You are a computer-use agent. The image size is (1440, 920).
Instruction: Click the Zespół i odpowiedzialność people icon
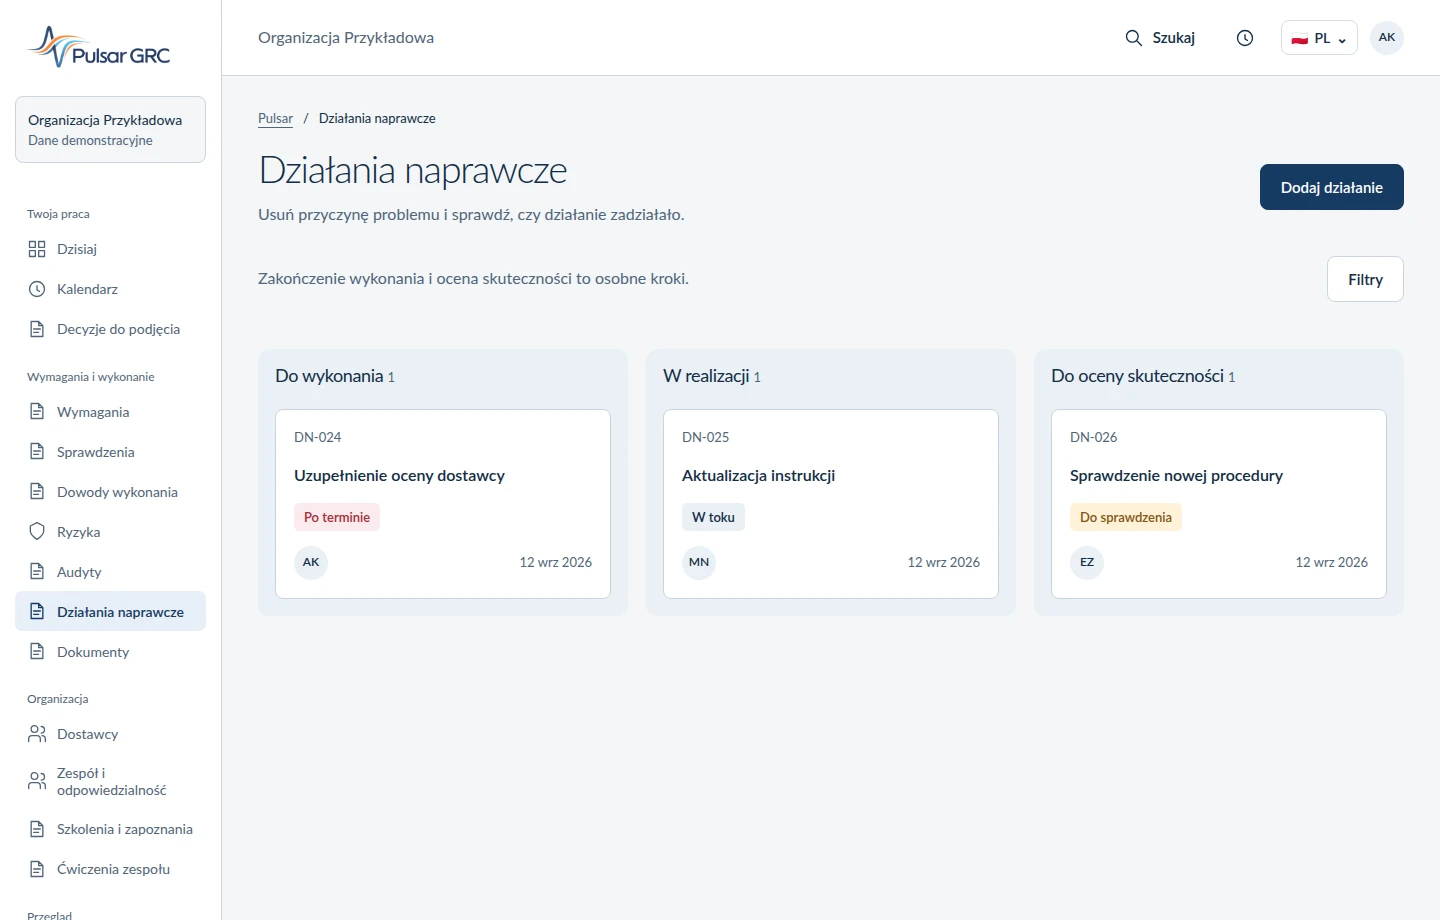[x=37, y=781]
